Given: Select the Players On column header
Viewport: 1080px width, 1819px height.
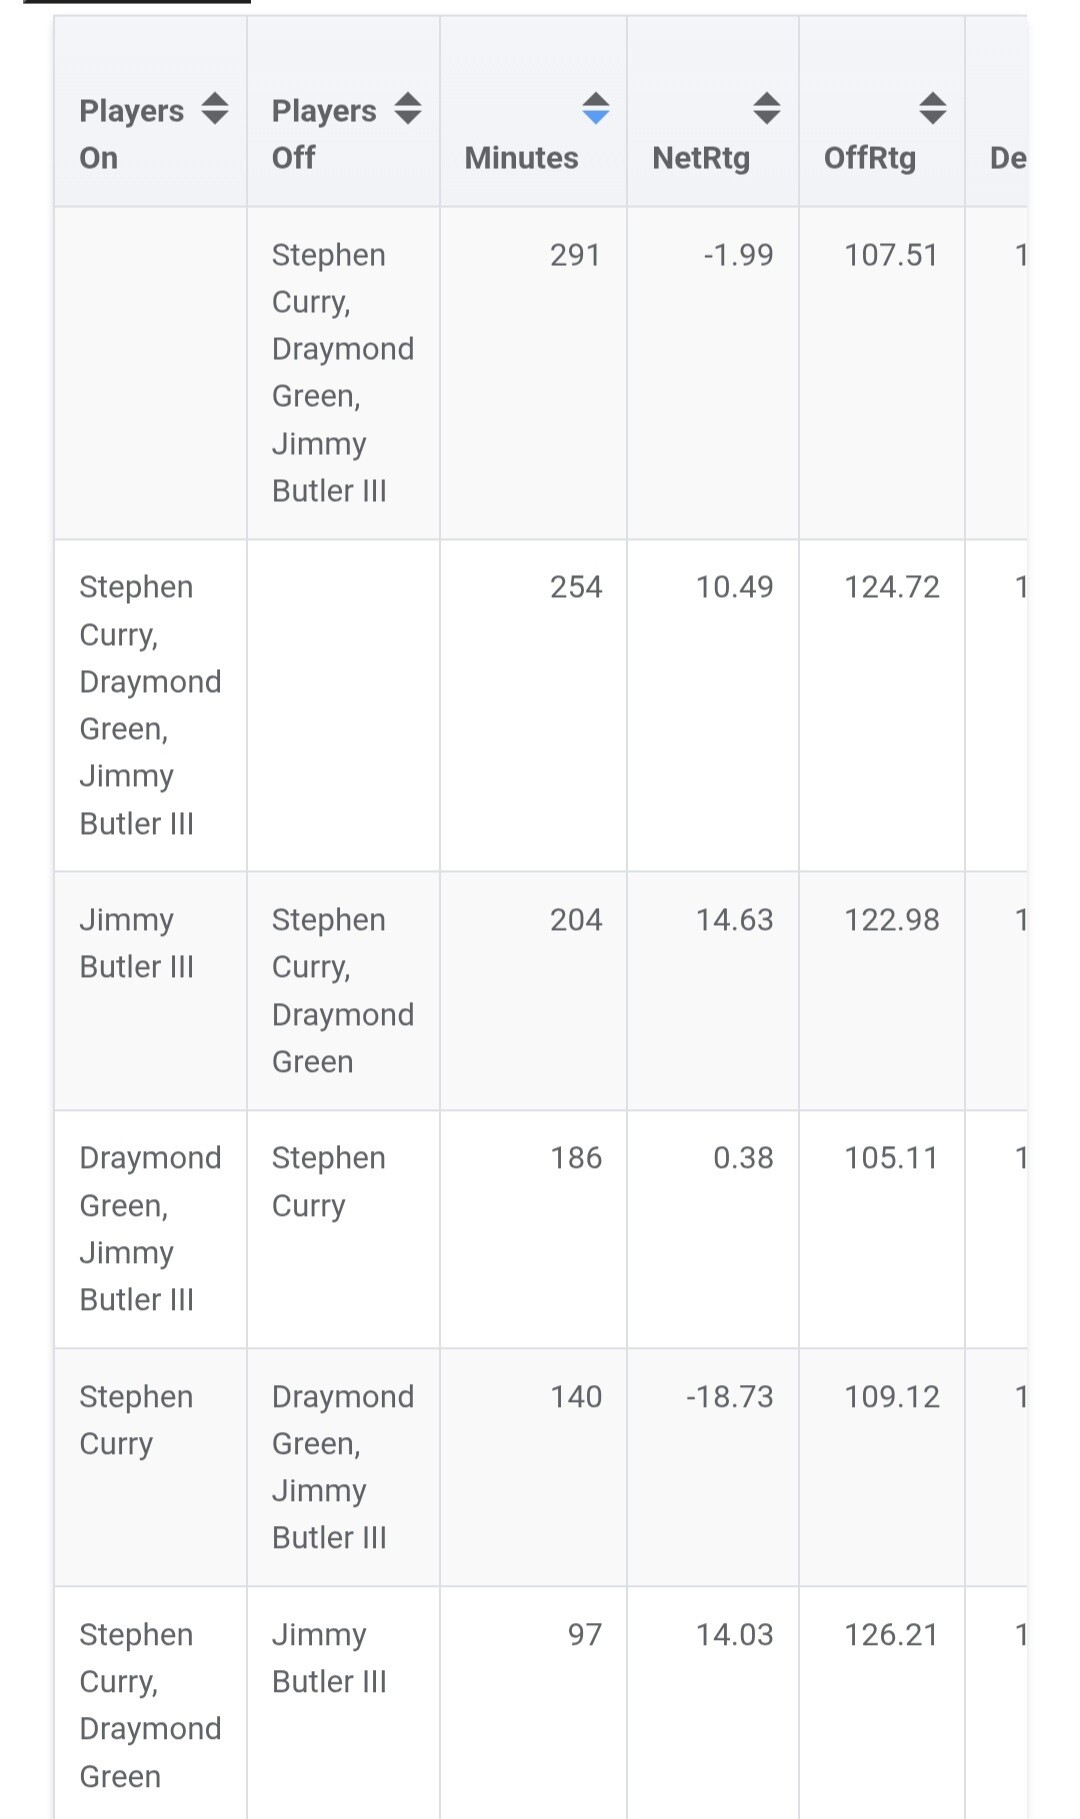Looking at the screenshot, I should (x=131, y=134).
